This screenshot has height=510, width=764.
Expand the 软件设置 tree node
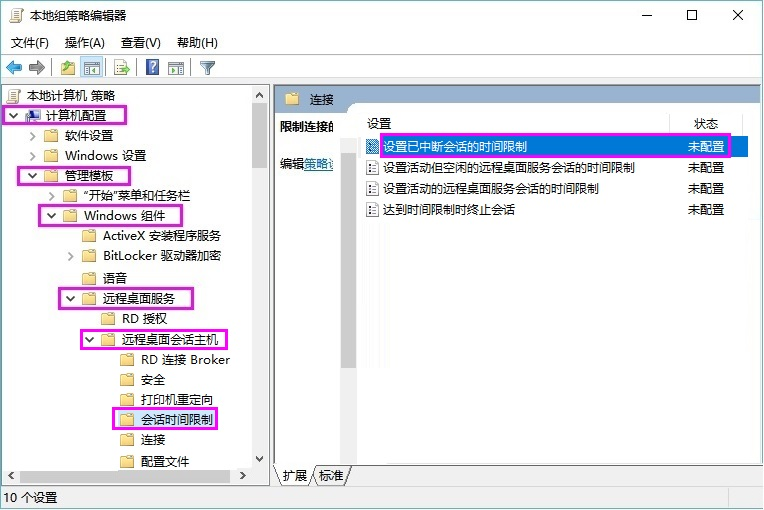pyautogui.click(x=32, y=136)
